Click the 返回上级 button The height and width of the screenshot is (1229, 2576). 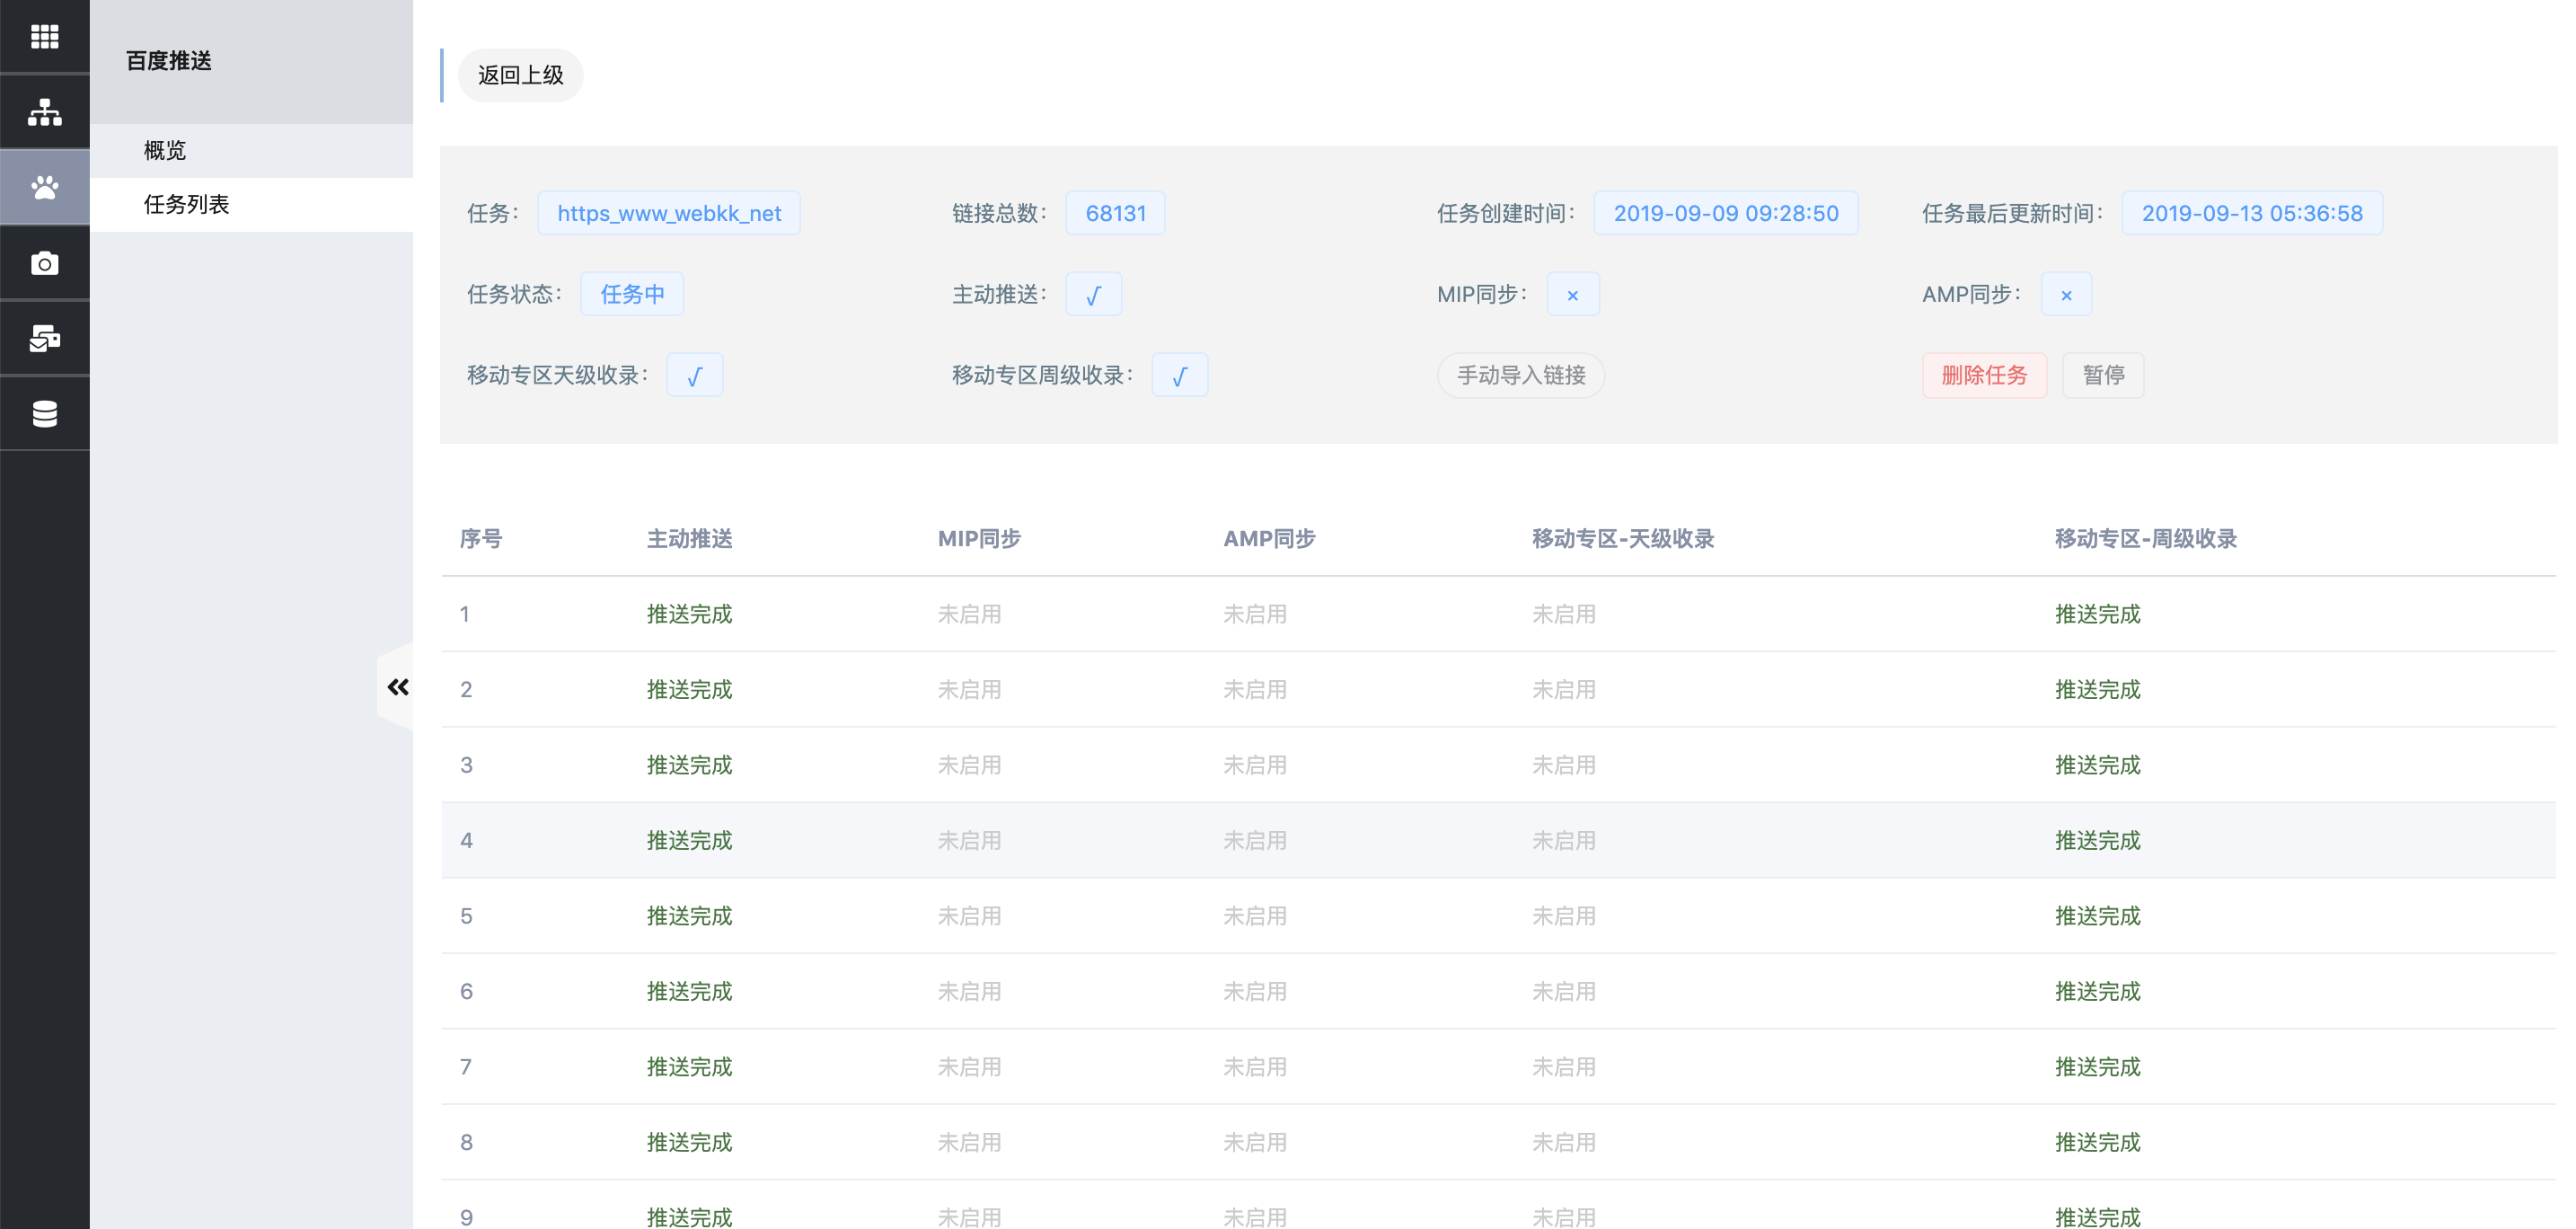coord(520,76)
